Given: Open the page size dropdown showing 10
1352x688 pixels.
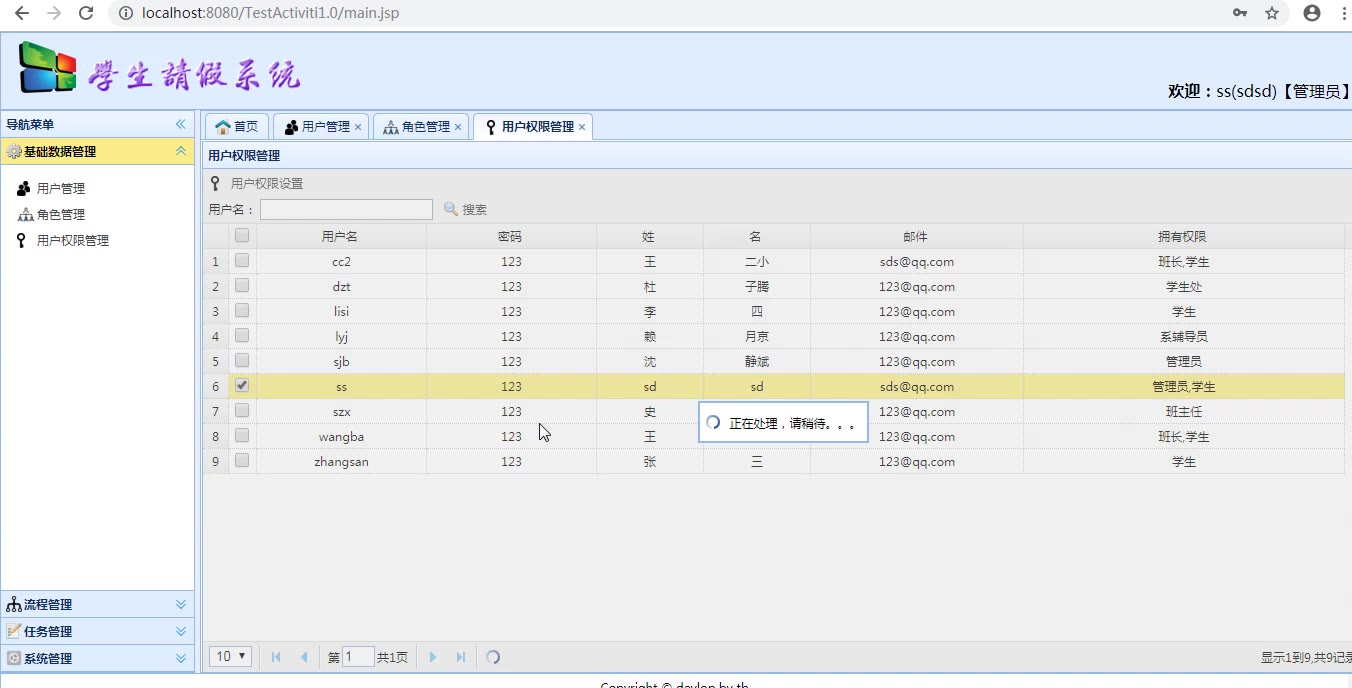Looking at the screenshot, I should (x=230, y=657).
